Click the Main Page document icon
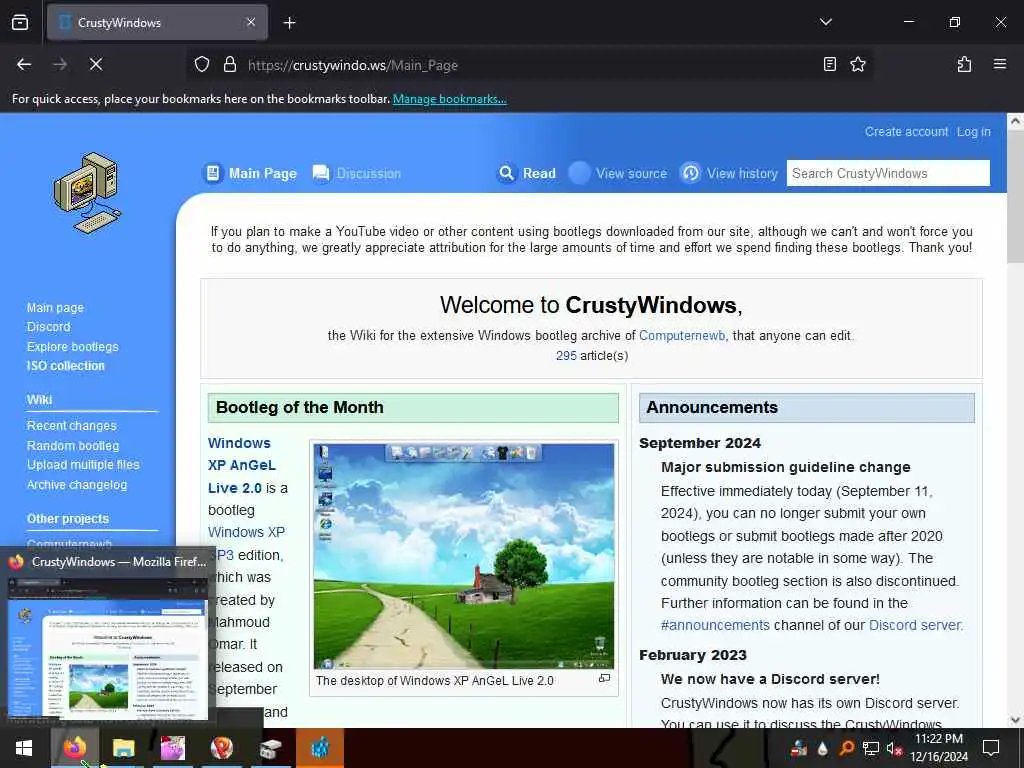 [212, 173]
